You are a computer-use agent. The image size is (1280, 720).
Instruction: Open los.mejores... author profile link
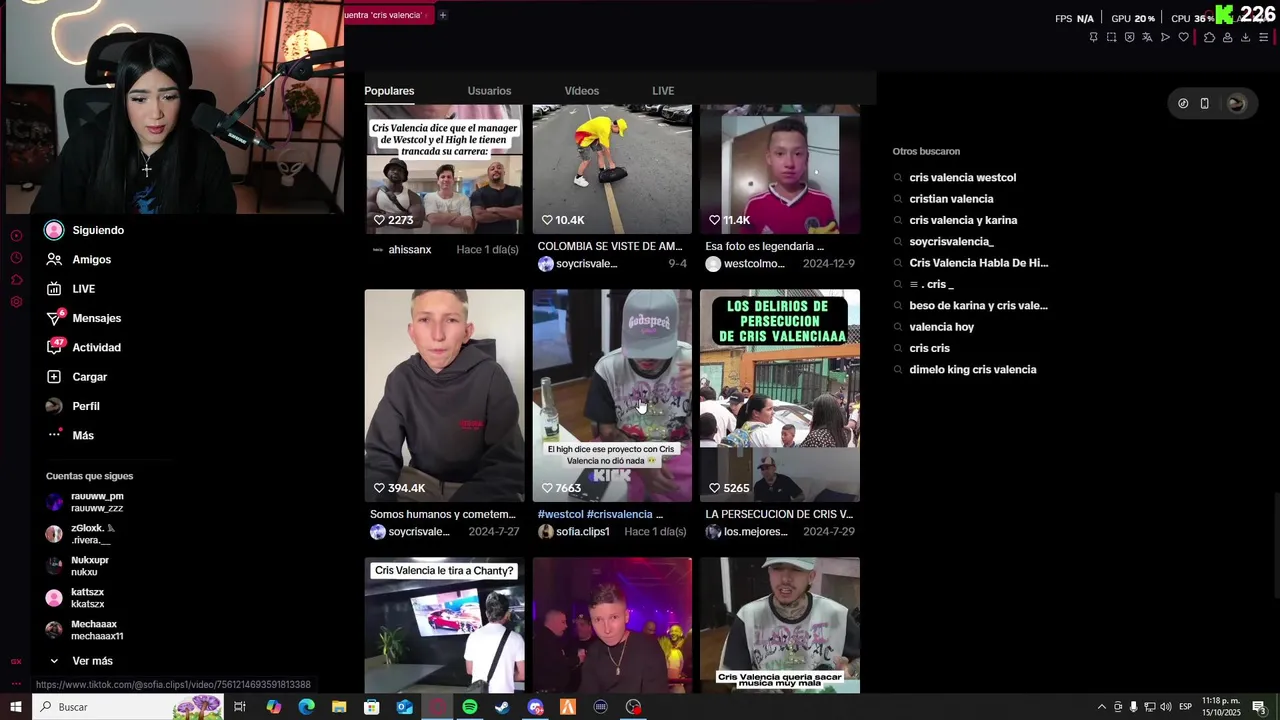click(x=755, y=532)
